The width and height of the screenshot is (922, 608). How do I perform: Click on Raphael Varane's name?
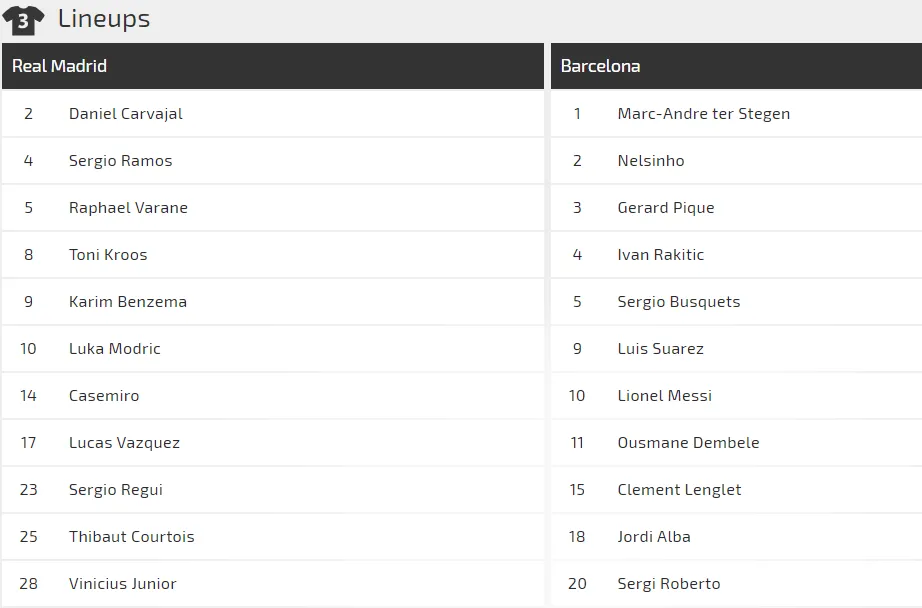(x=128, y=208)
